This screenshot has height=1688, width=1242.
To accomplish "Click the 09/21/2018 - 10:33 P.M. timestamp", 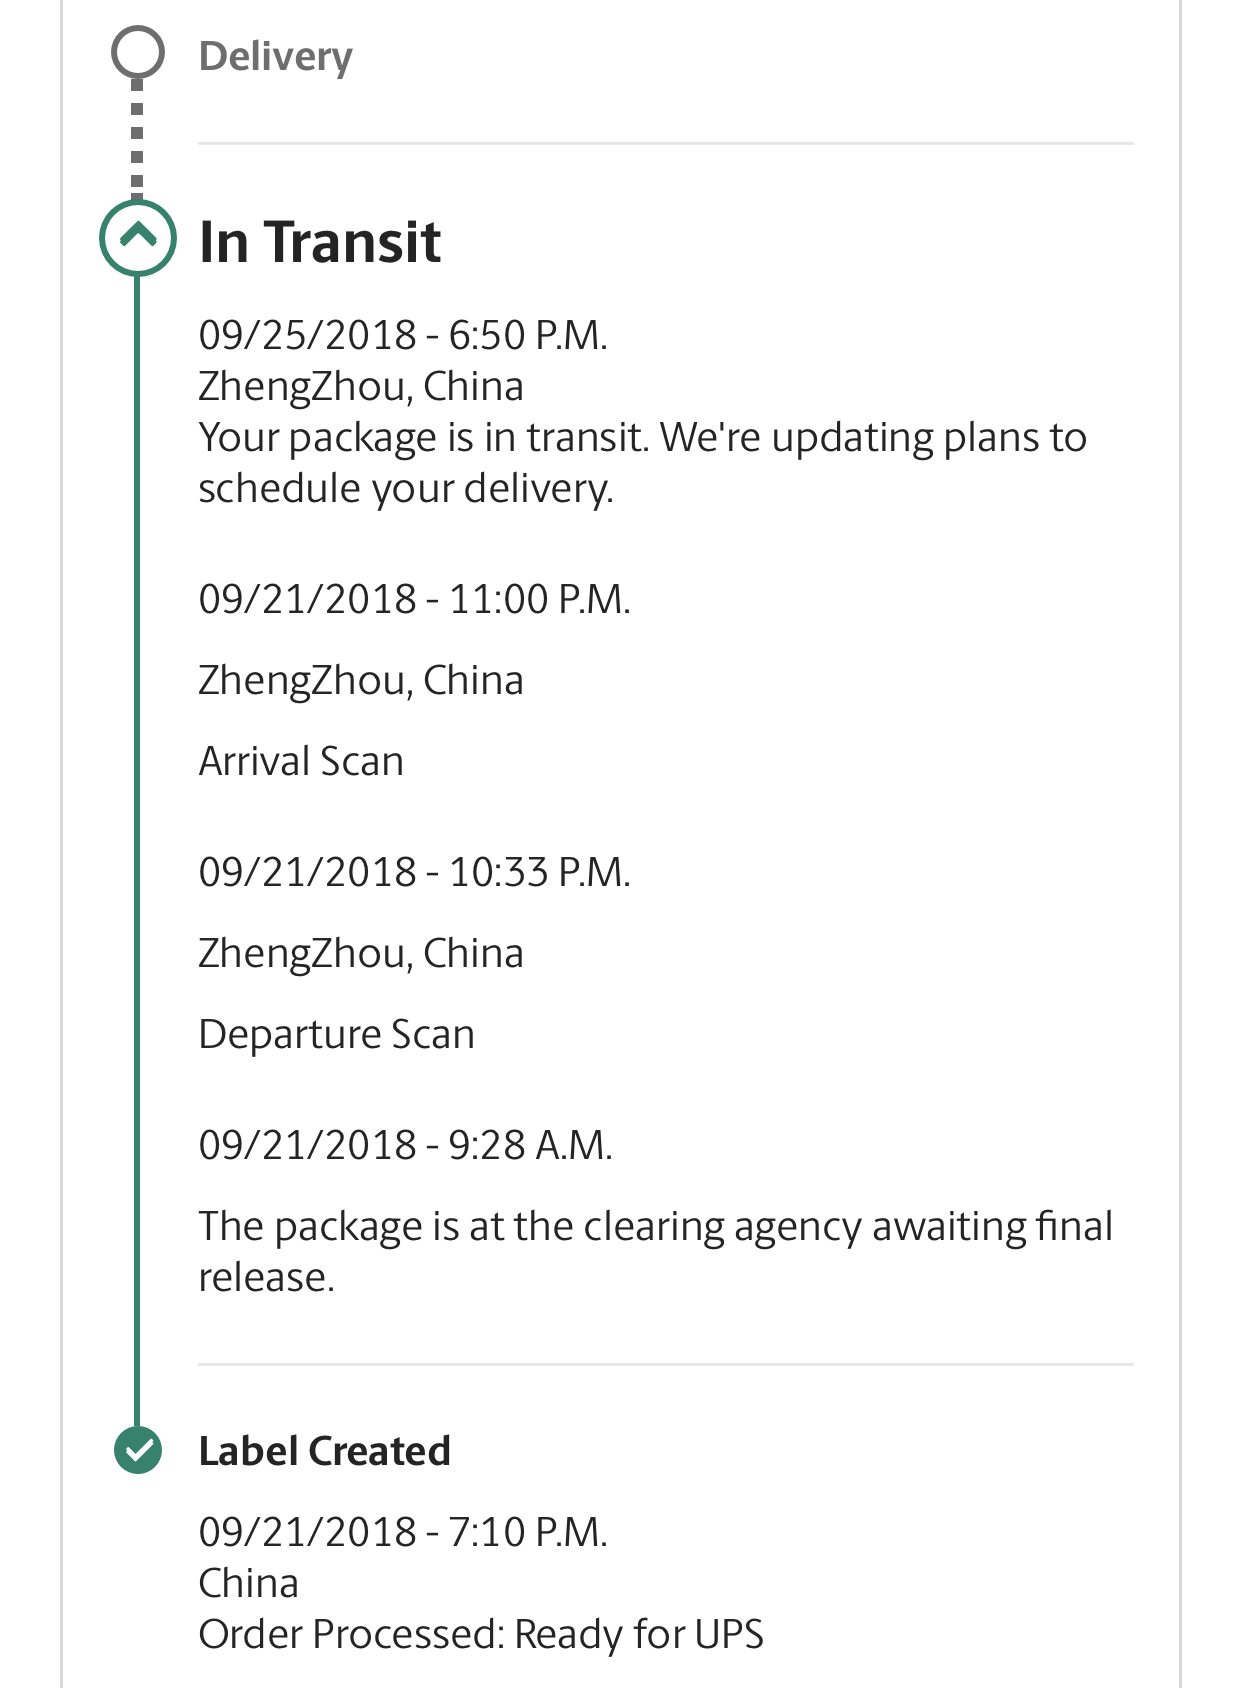I will (x=414, y=872).
